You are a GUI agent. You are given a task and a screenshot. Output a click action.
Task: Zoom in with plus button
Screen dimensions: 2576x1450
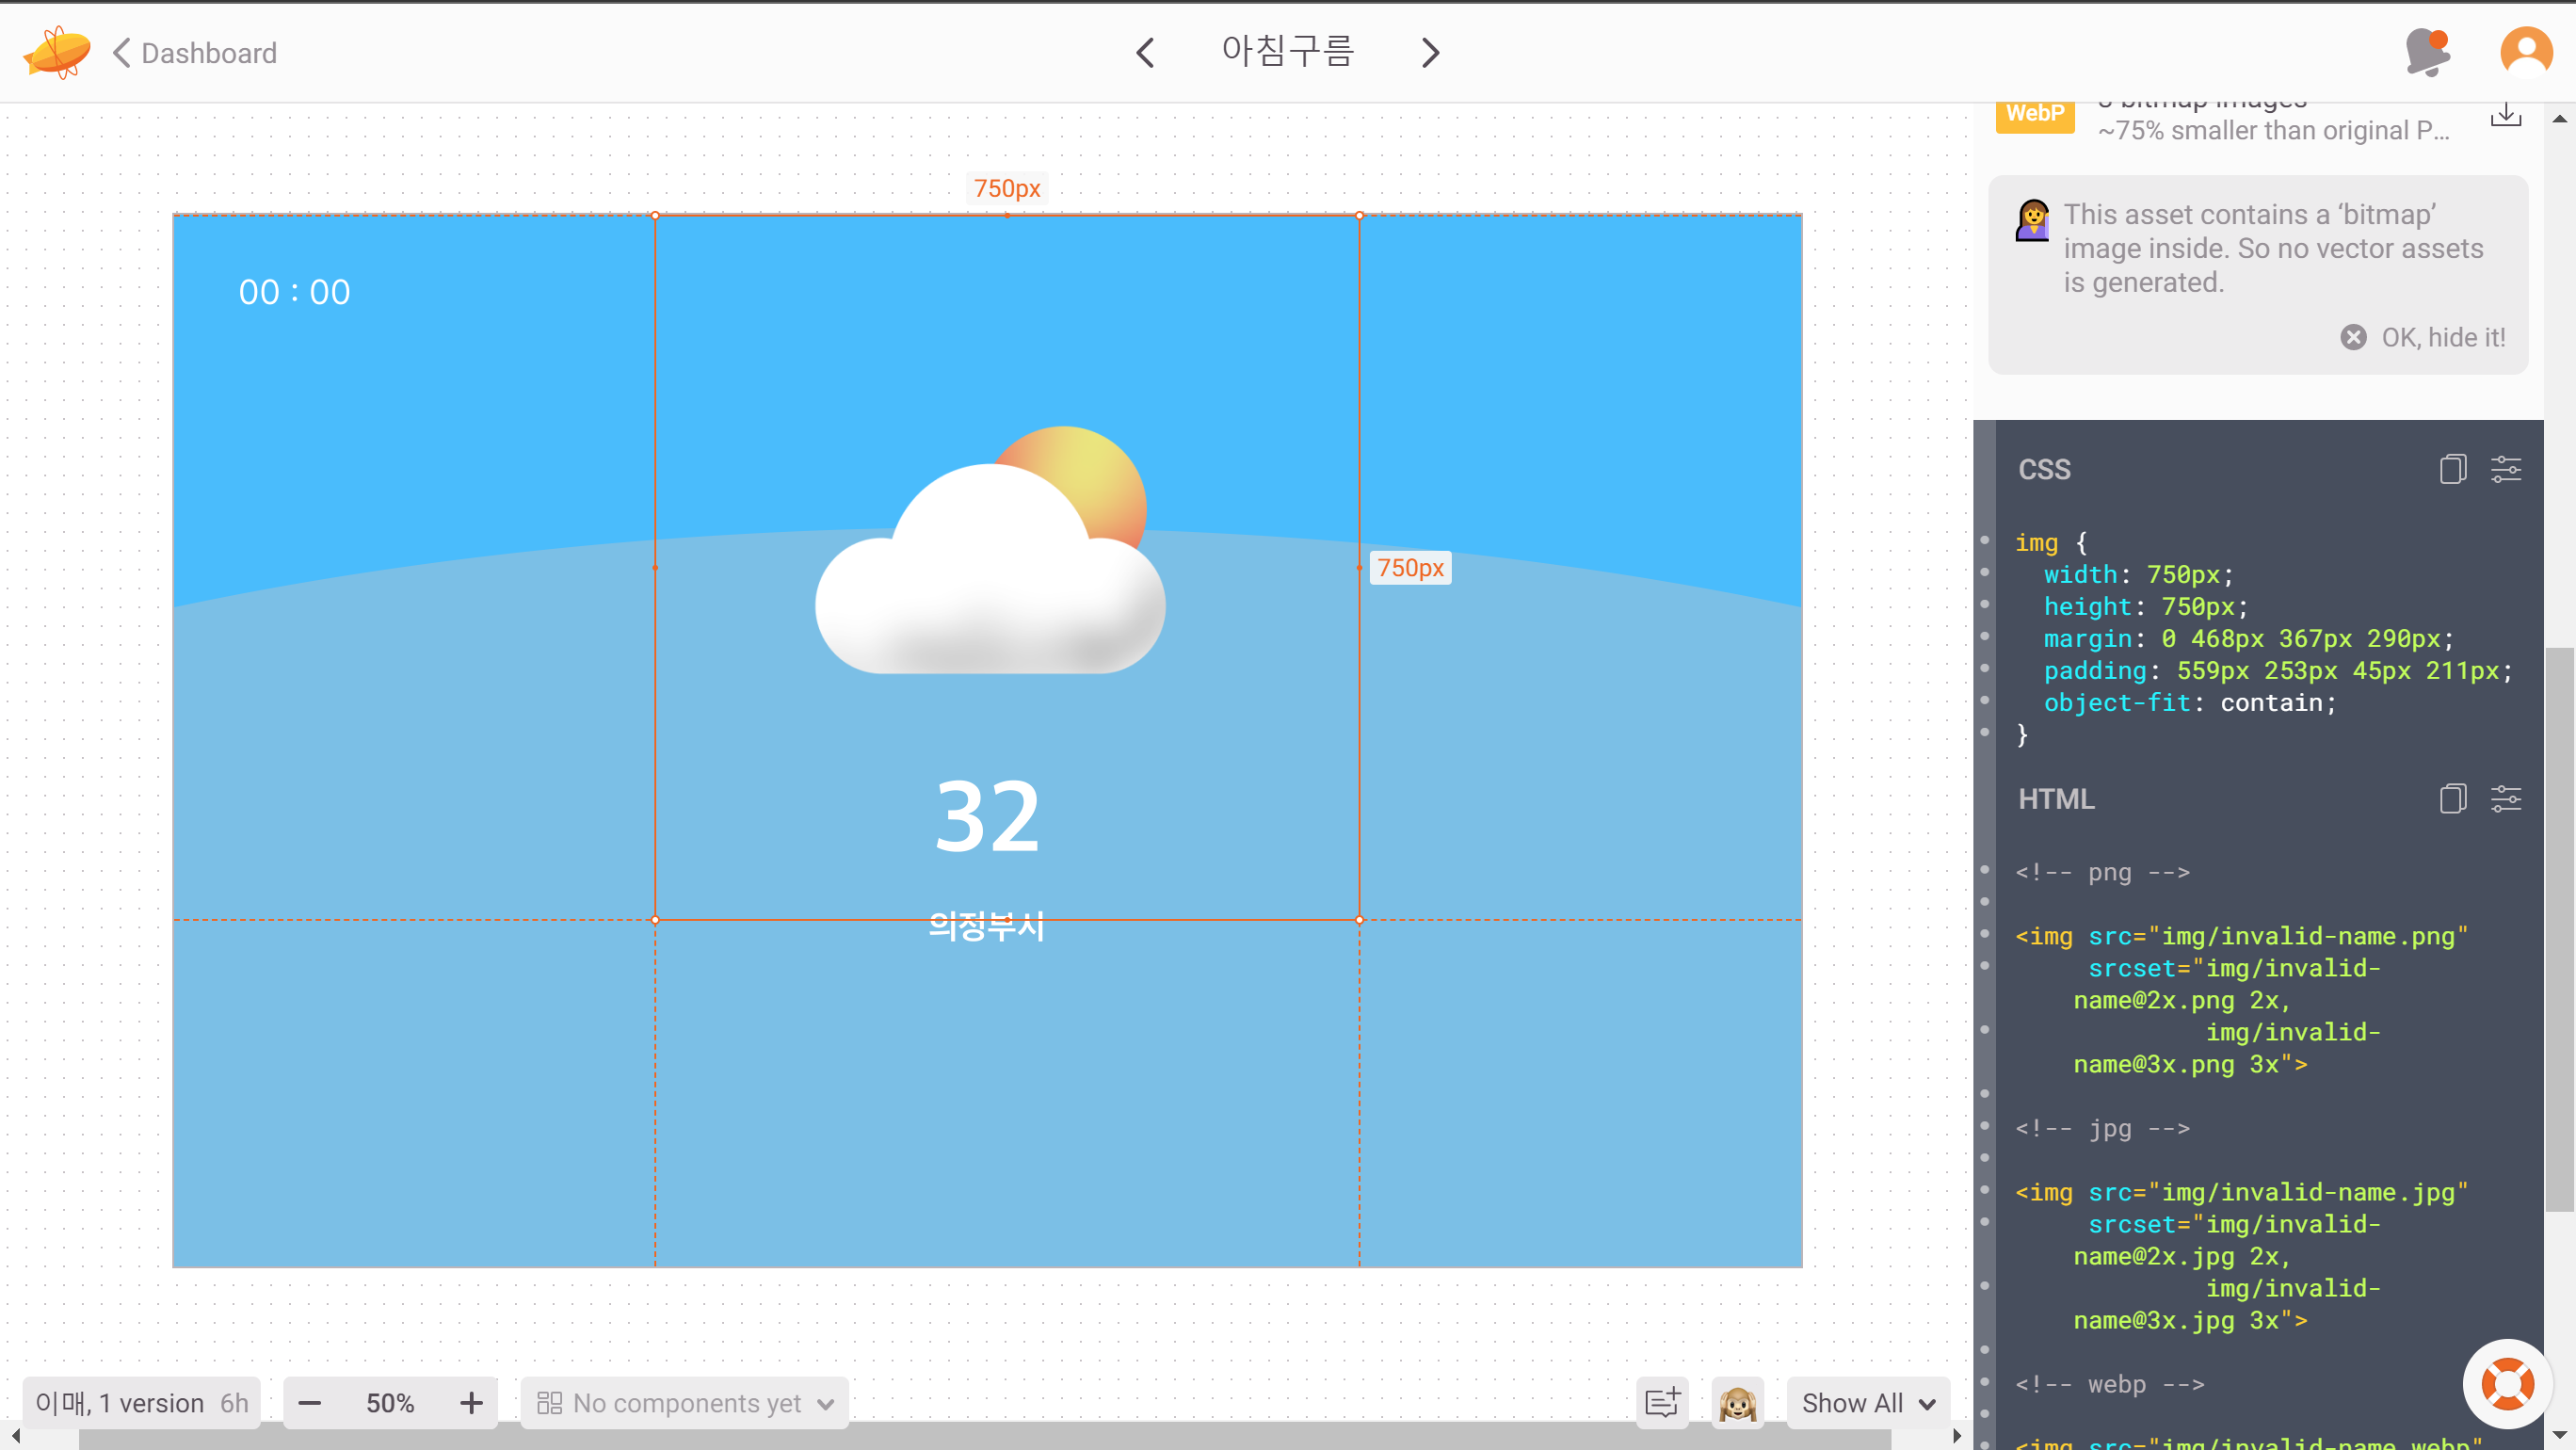click(x=471, y=1403)
